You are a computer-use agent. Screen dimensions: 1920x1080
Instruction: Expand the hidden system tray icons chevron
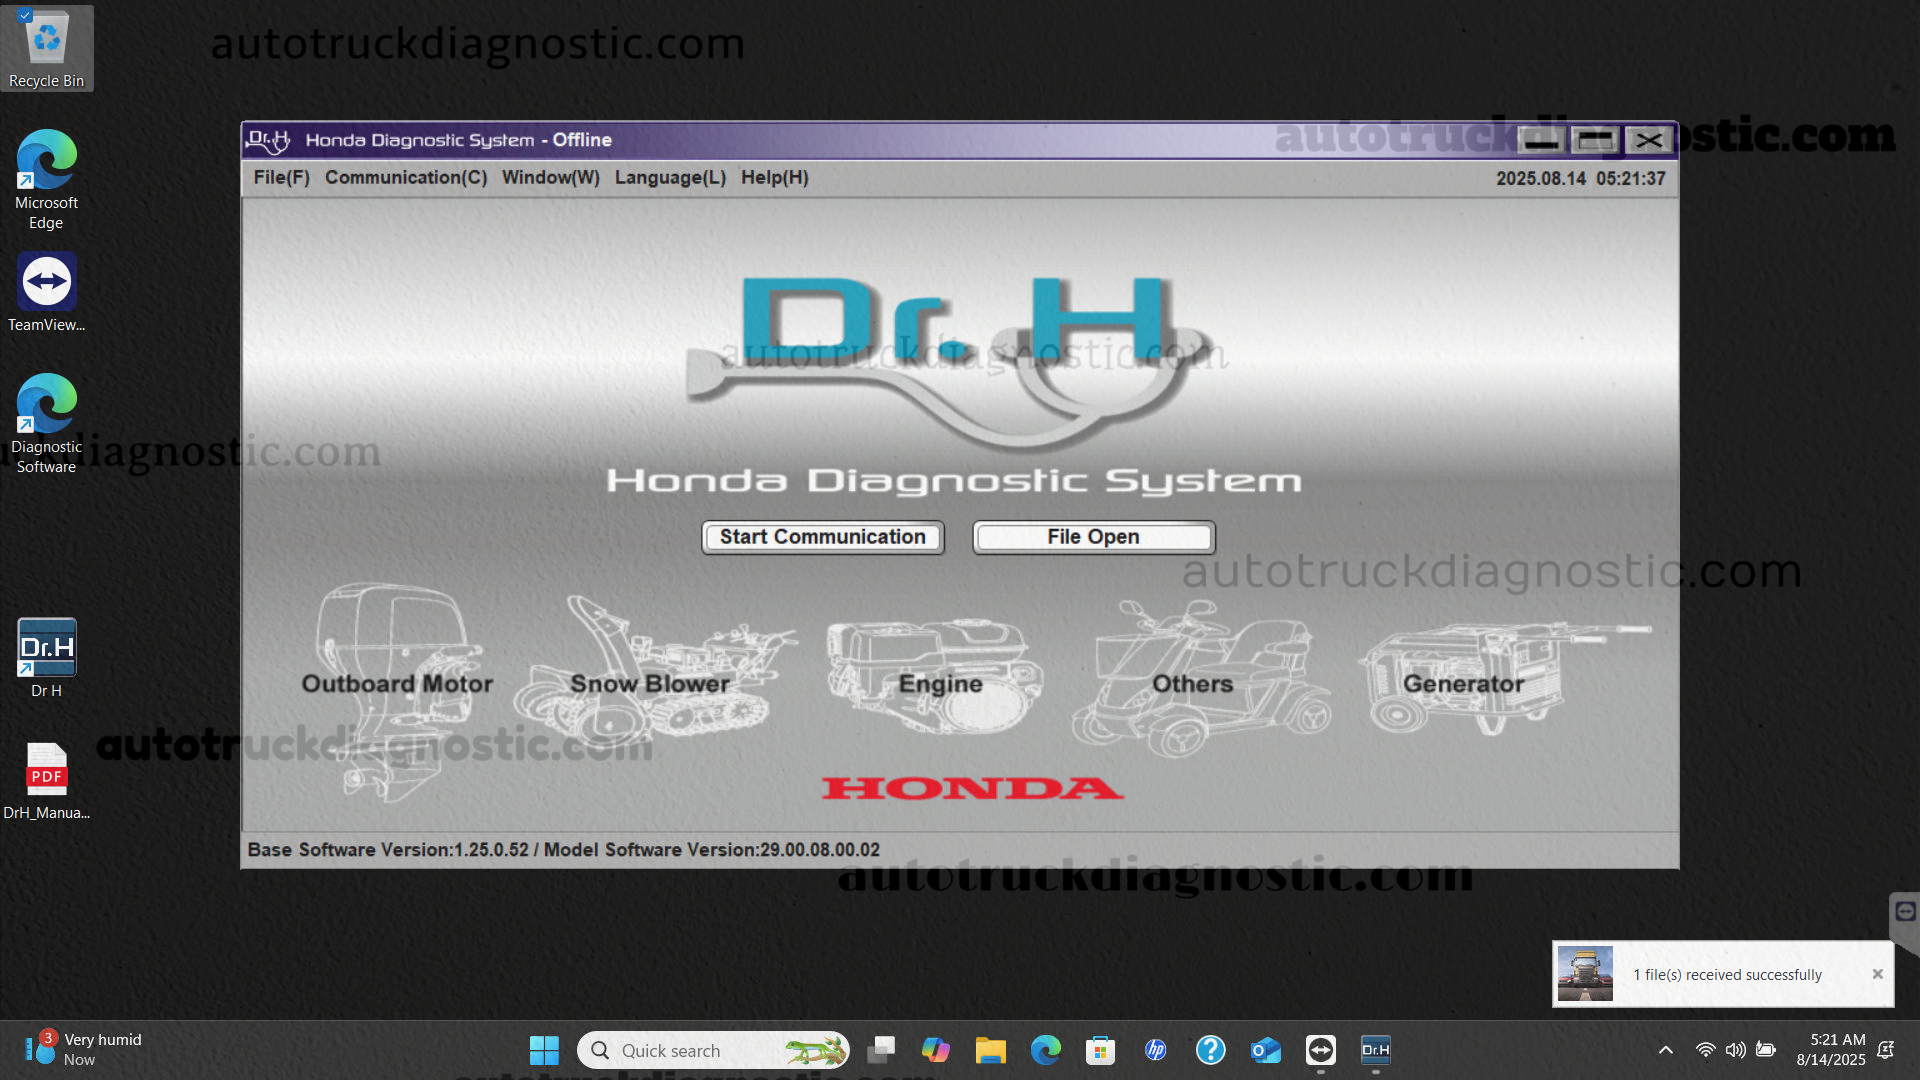[x=1665, y=1050]
